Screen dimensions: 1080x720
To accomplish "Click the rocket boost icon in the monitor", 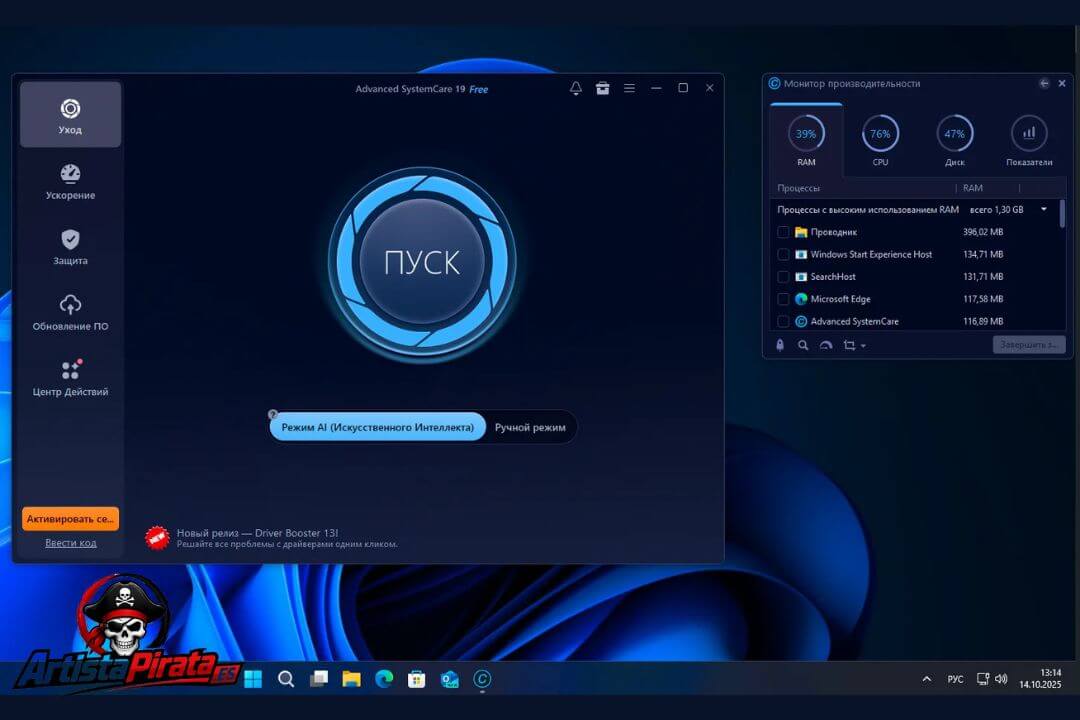I will point(780,345).
